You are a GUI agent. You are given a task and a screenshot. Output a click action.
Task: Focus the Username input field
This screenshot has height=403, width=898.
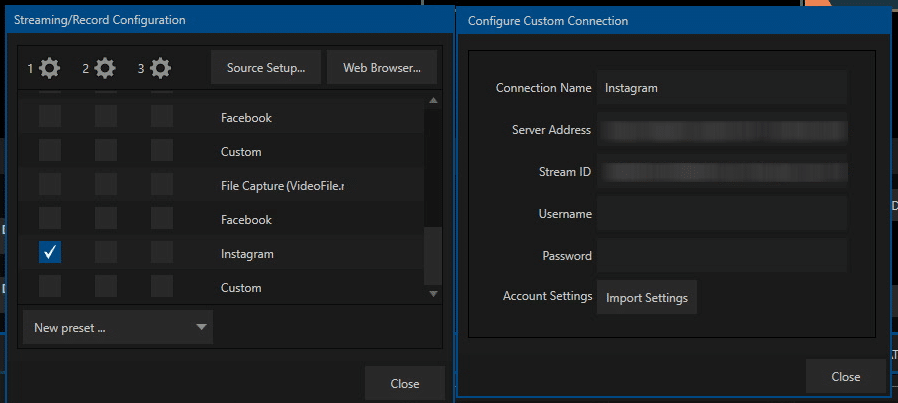point(721,214)
